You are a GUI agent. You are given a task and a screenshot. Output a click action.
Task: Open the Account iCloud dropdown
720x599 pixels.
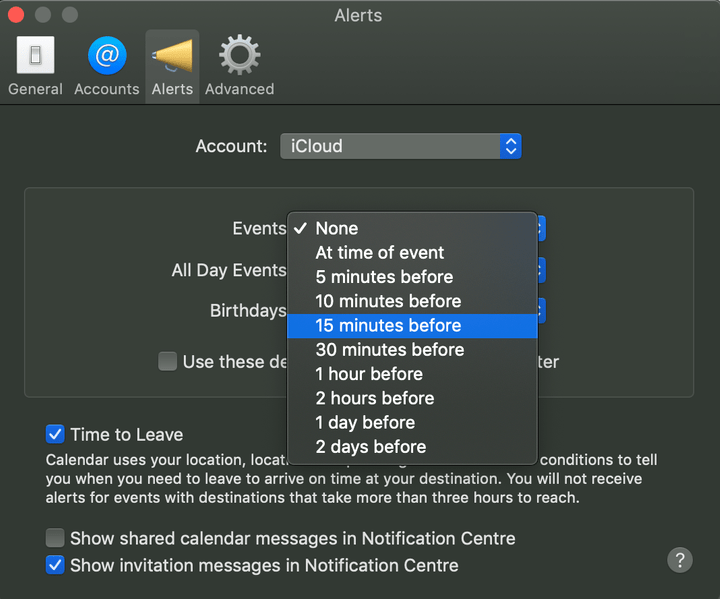[400, 146]
